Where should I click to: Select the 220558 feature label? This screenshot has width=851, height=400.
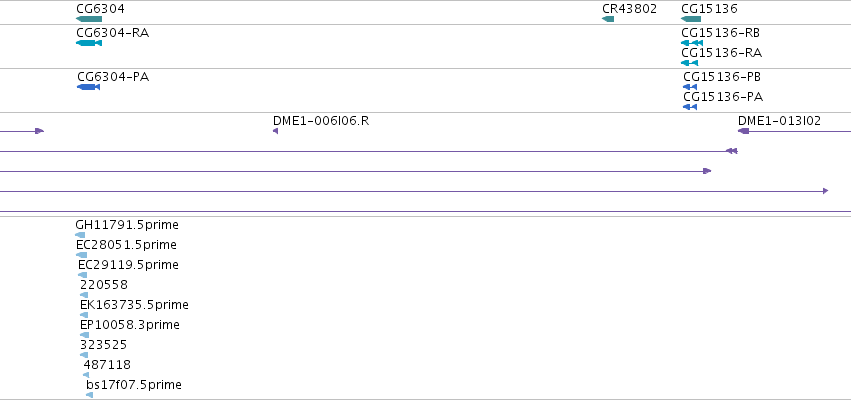point(104,285)
